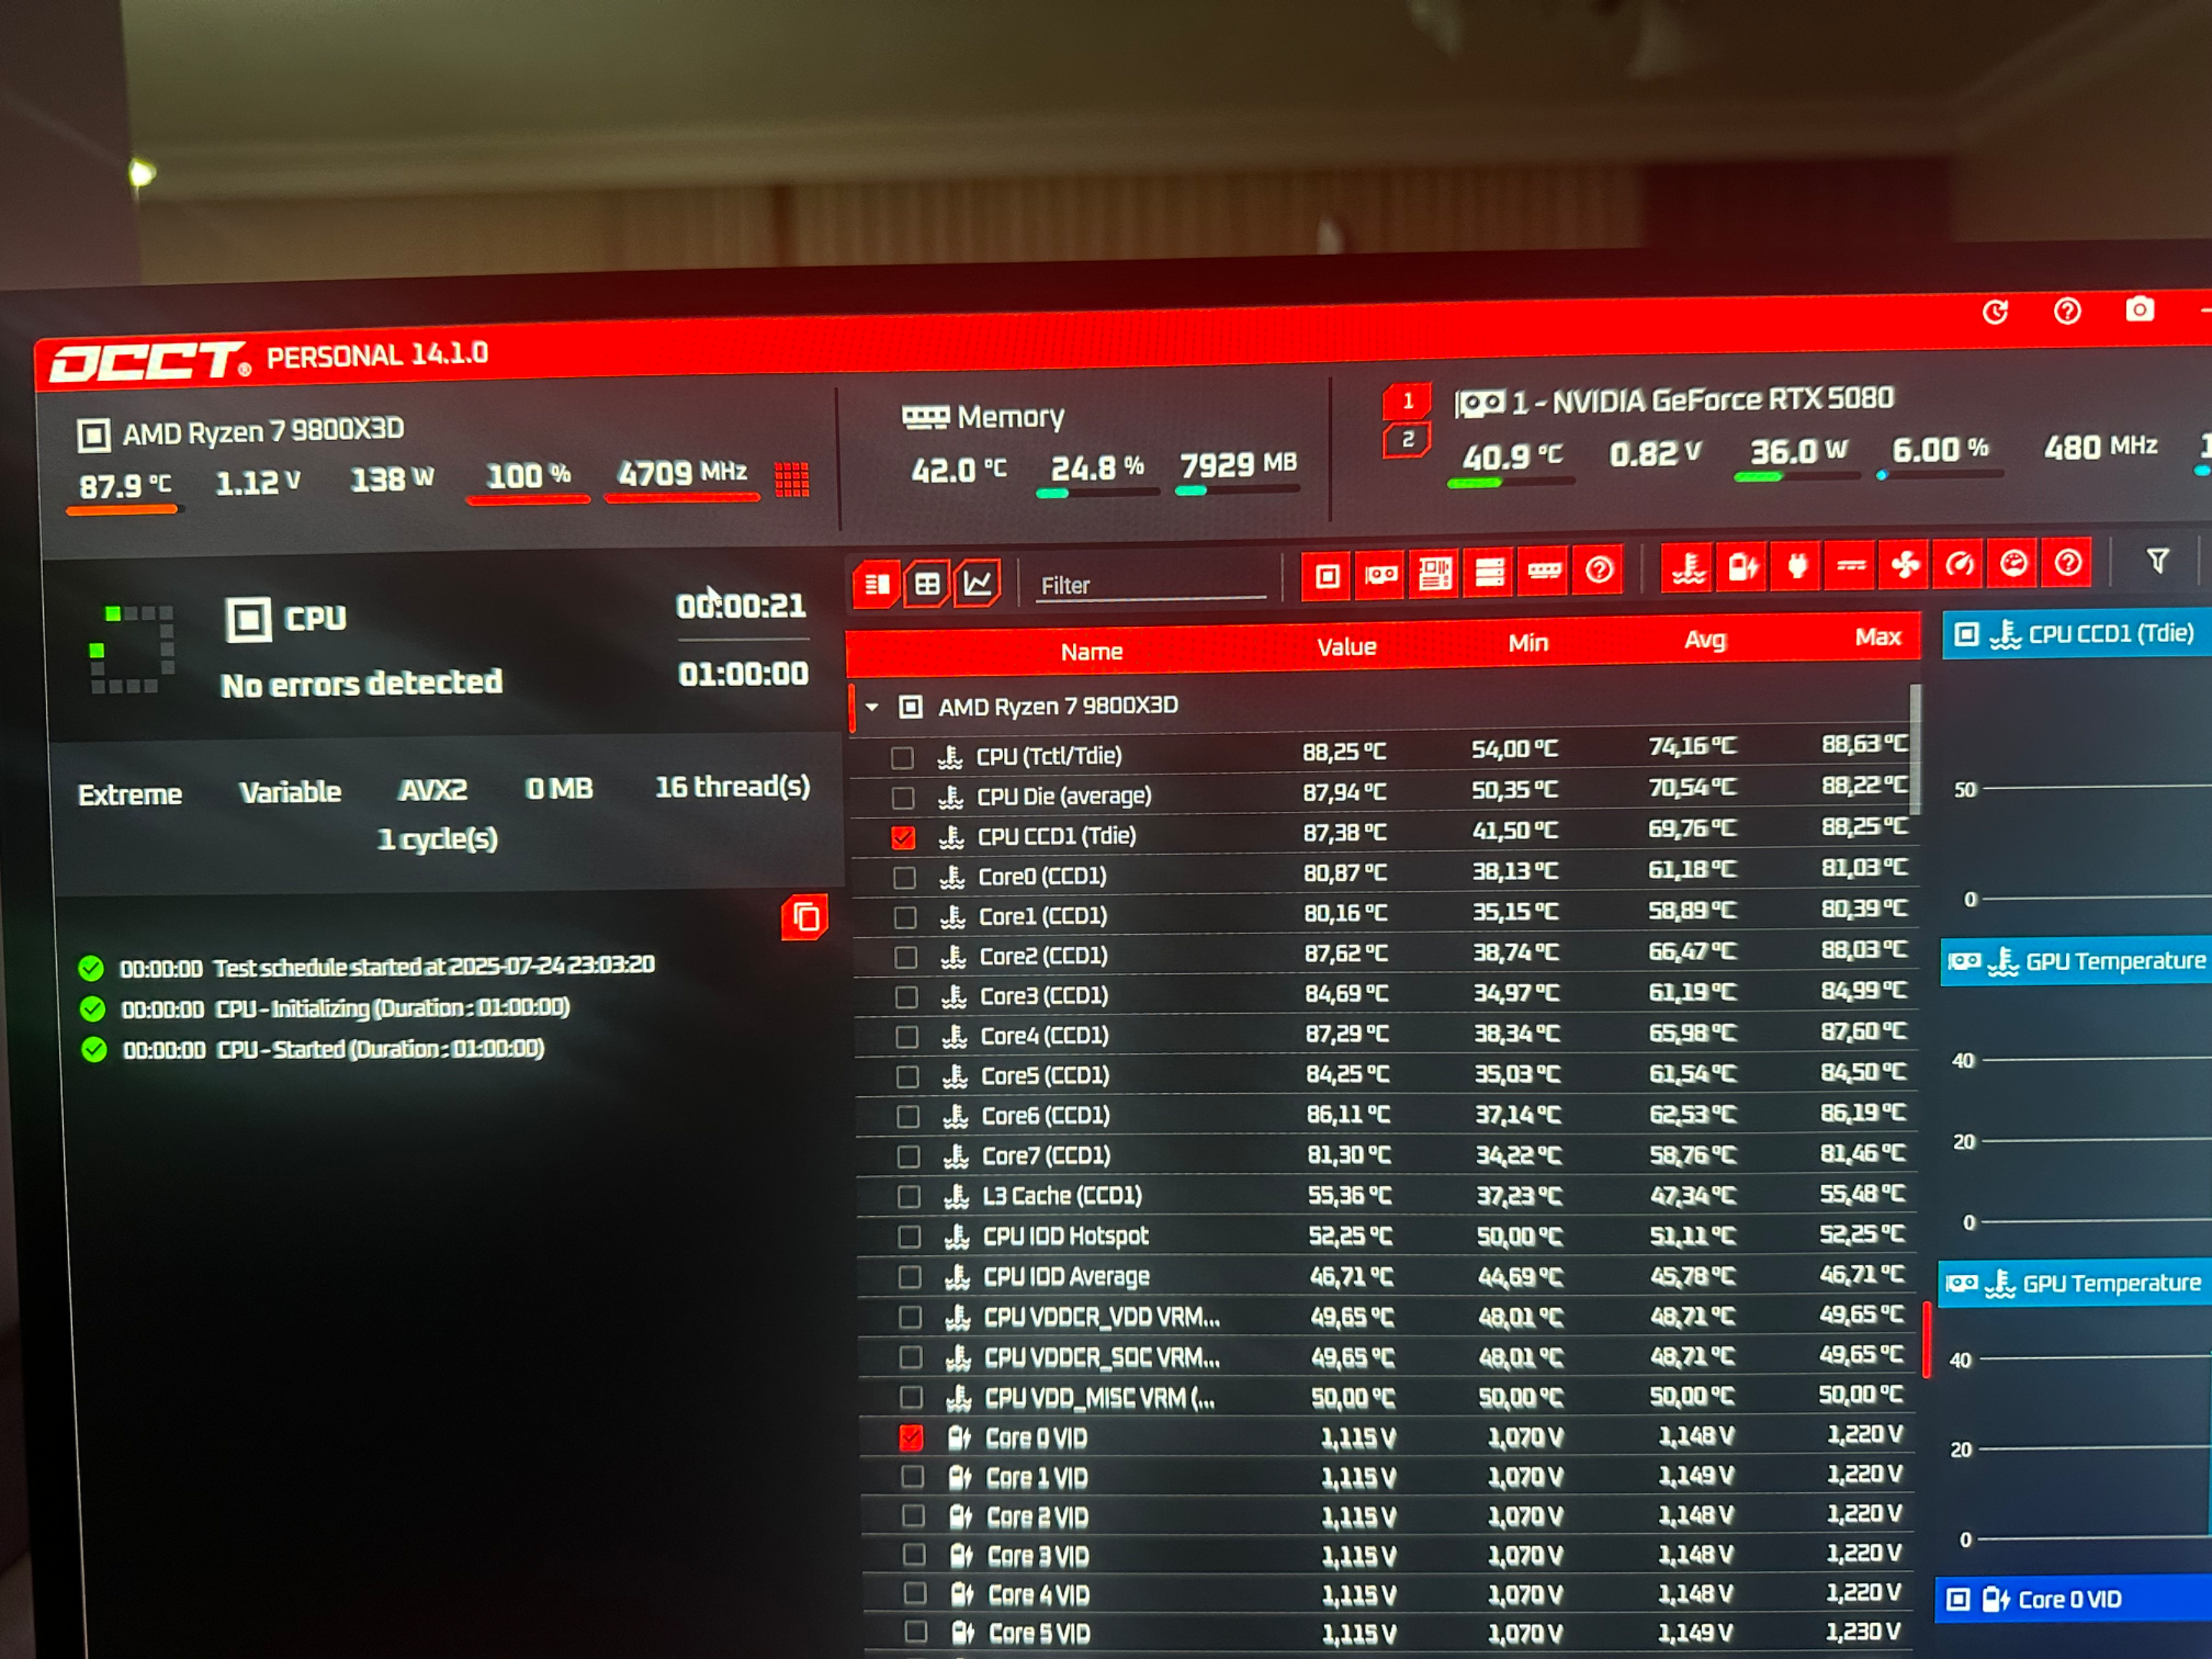Click the CPU core grid icon beside 4709 MHz
Viewport: 2212px width, 1659px height.
(791, 479)
